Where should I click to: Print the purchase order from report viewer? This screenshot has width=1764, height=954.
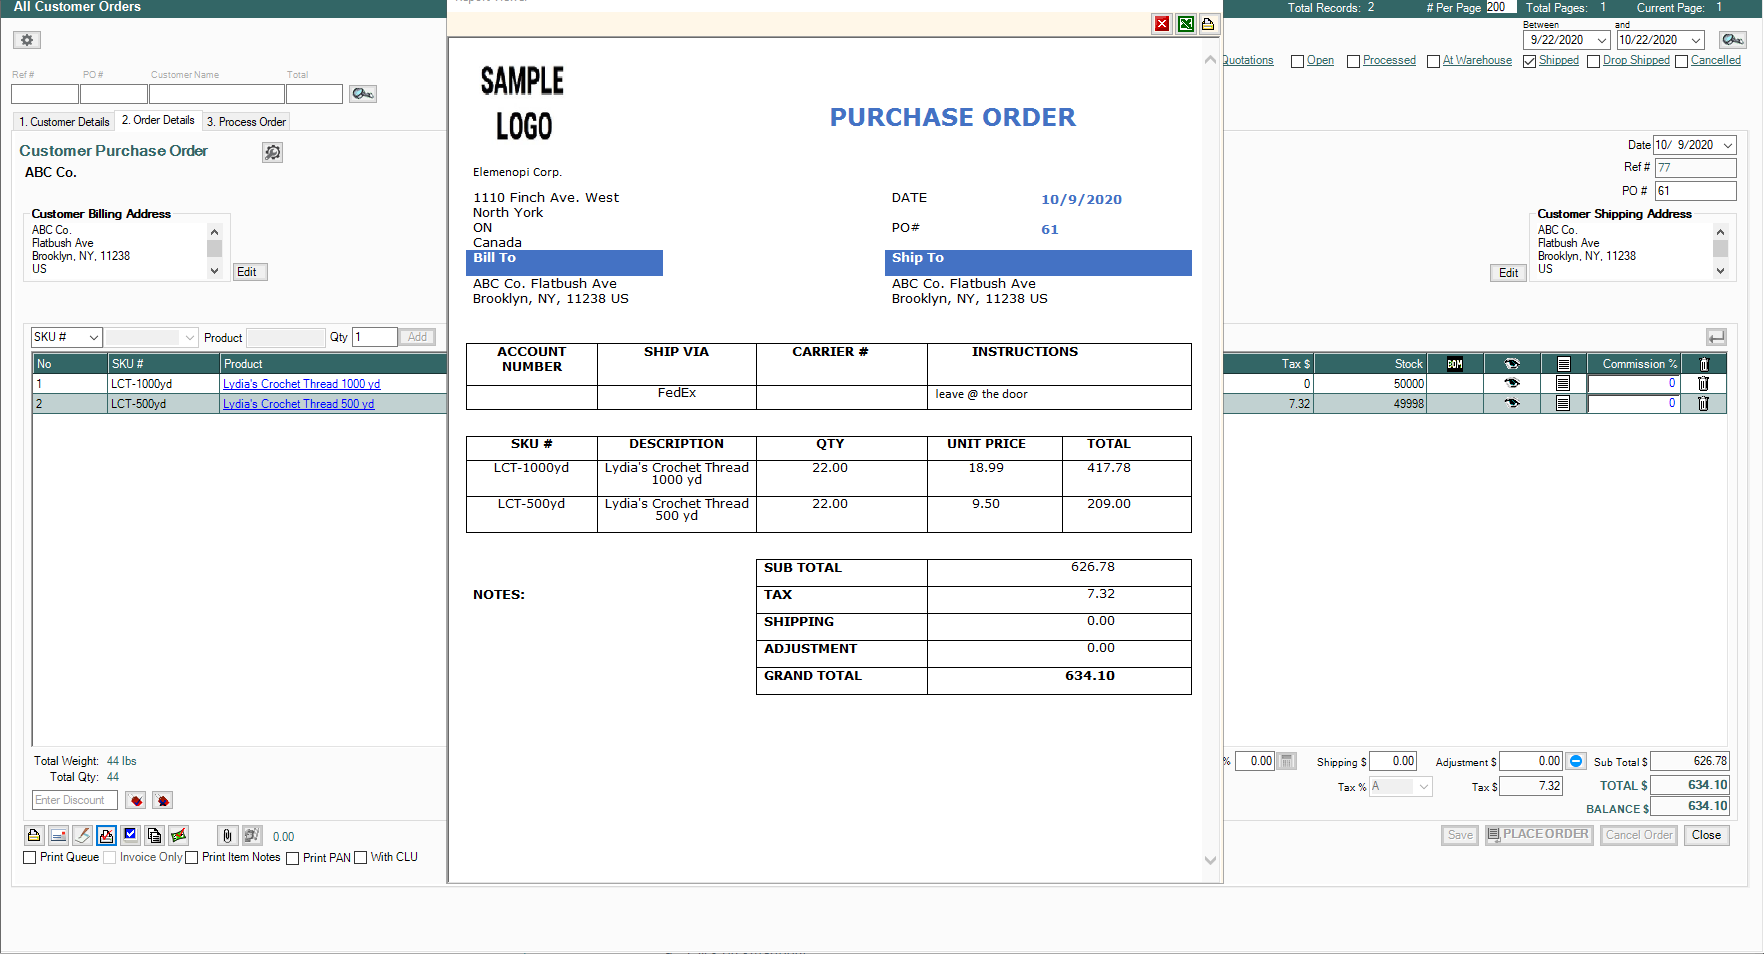(x=1208, y=24)
